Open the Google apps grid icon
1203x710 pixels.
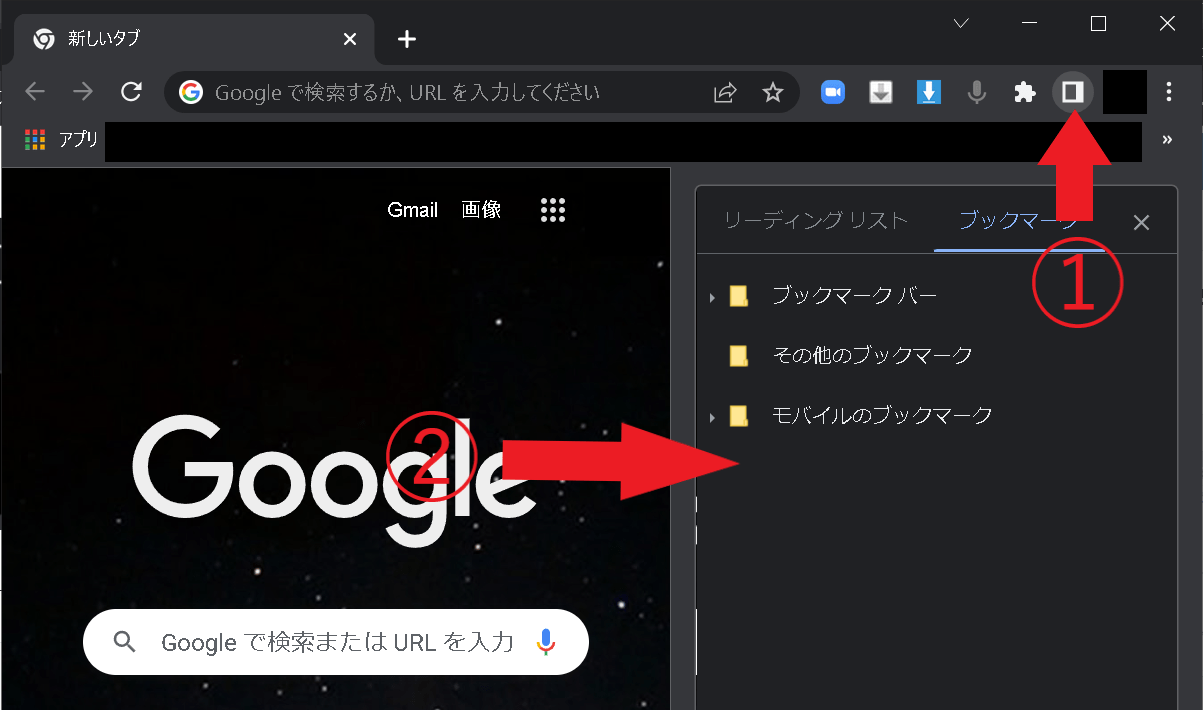pos(553,210)
